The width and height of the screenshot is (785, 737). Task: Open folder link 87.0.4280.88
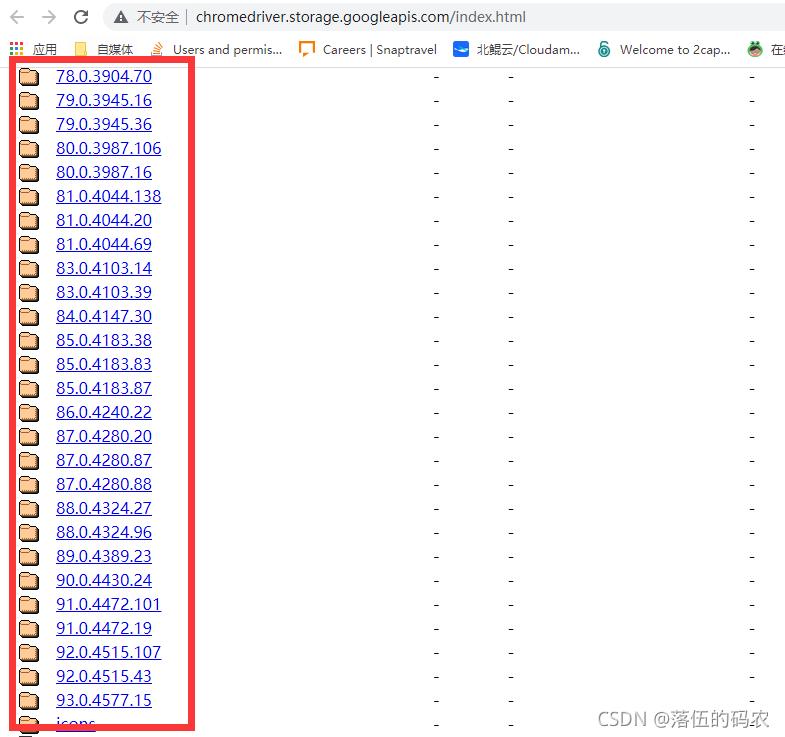point(104,485)
